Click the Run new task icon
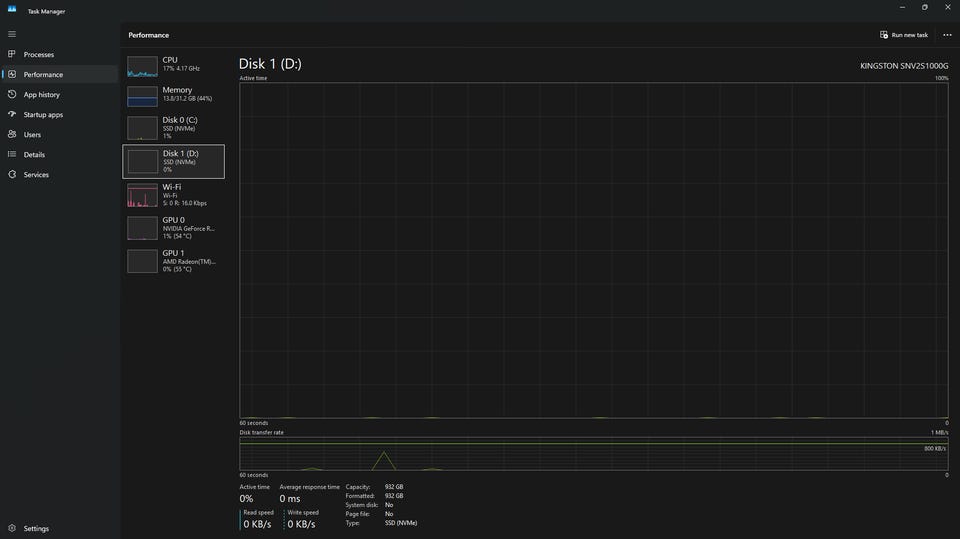This screenshot has height=539, width=960. [883, 35]
